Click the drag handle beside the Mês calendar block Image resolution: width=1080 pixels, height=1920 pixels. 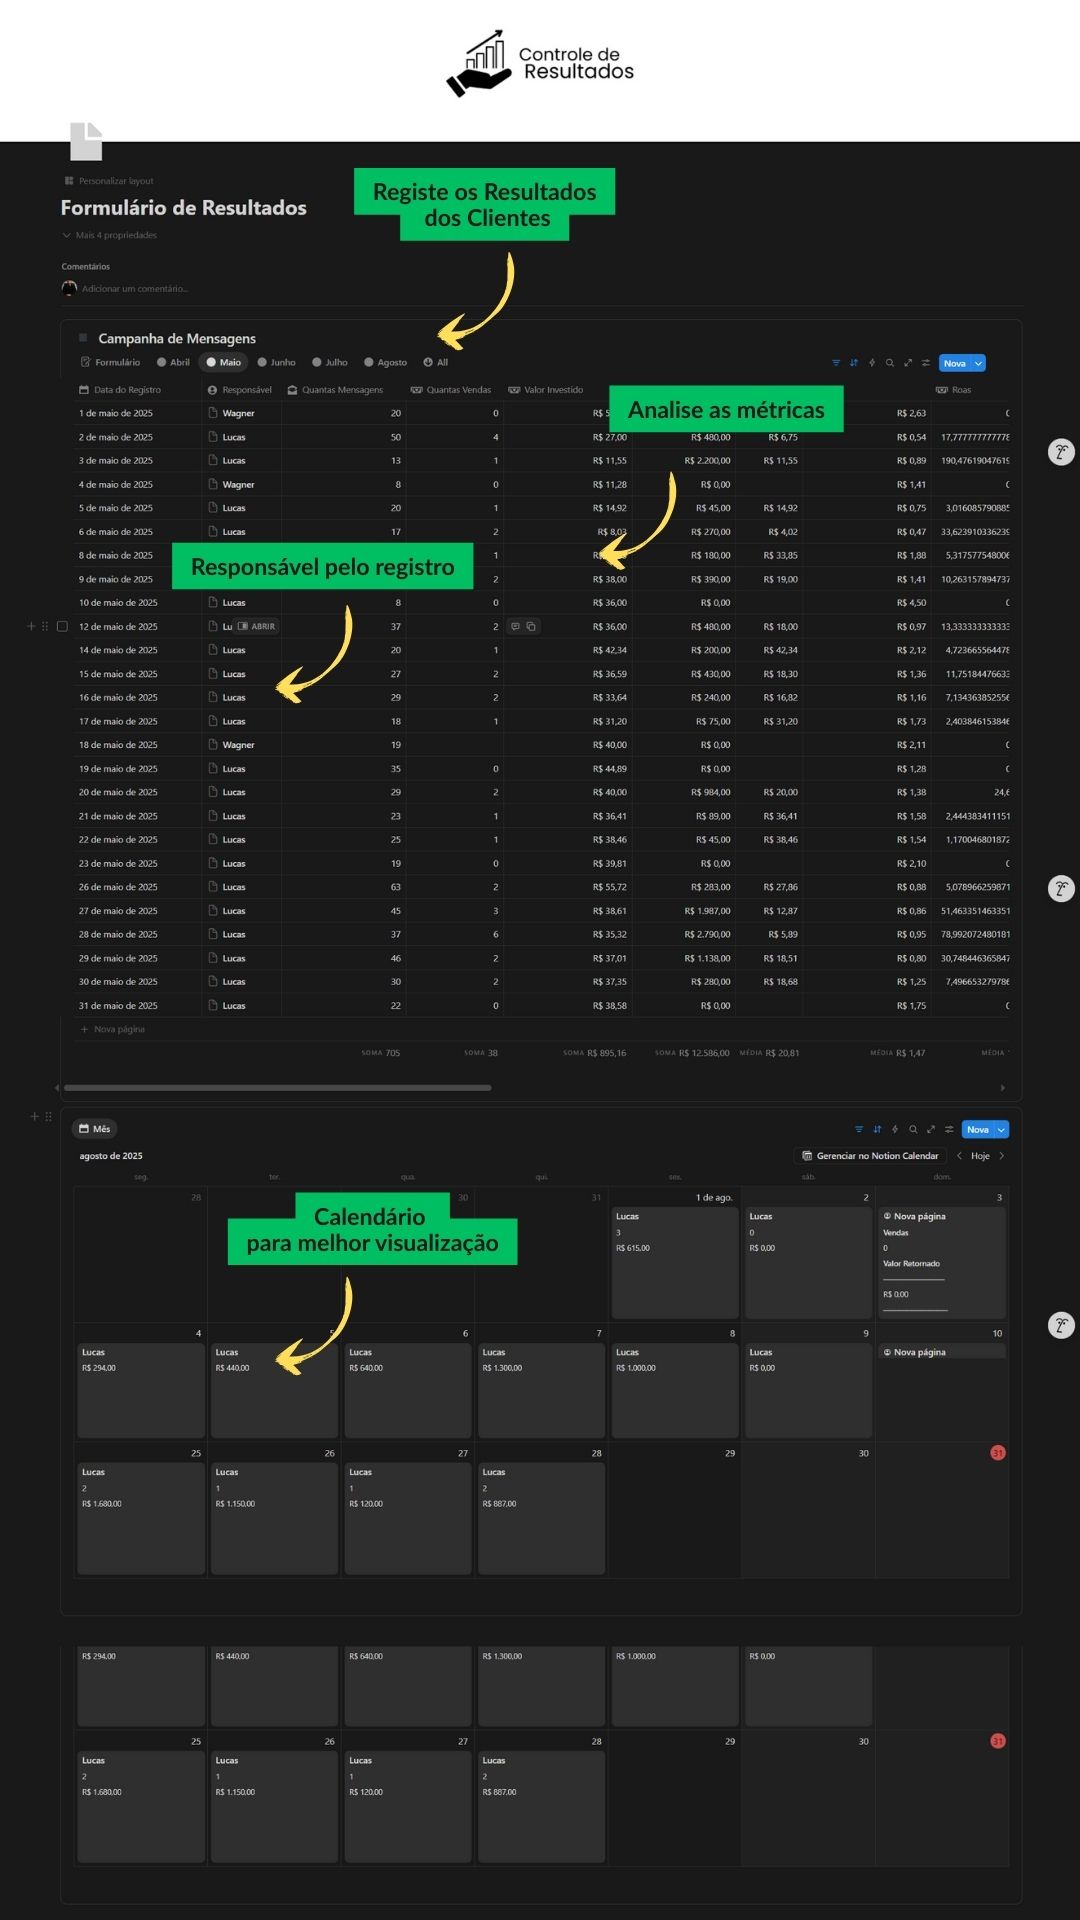click(48, 1116)
